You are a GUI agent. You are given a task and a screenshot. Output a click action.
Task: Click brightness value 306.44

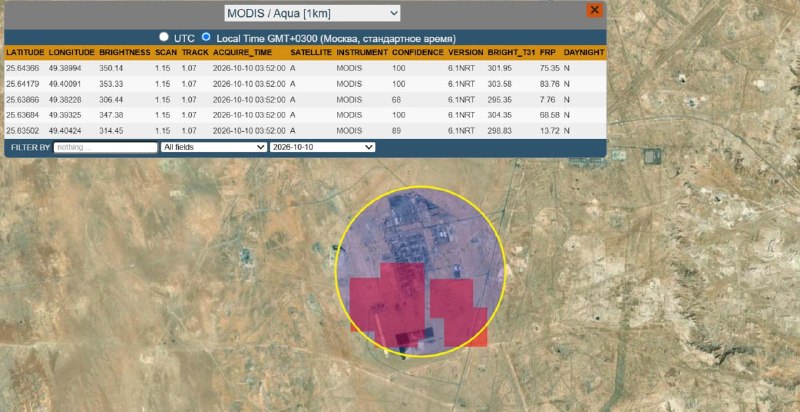coord(111,100)
